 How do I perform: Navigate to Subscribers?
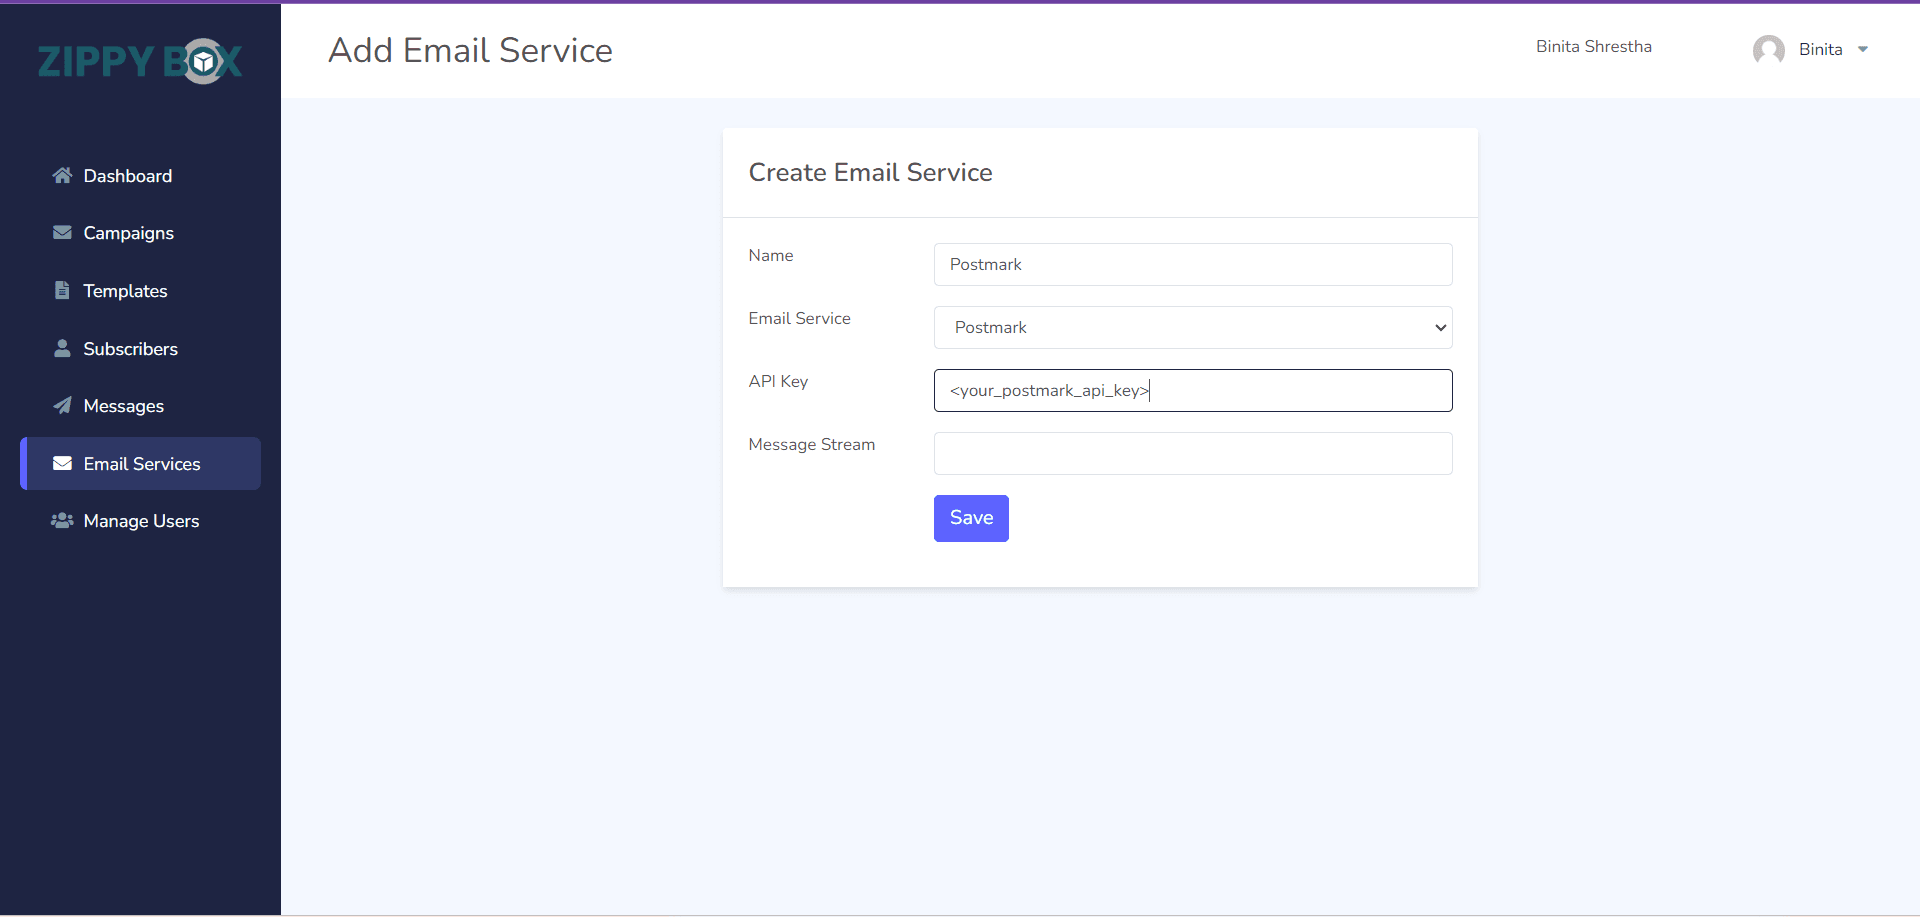pyautogui.click(x=140, y=348)
